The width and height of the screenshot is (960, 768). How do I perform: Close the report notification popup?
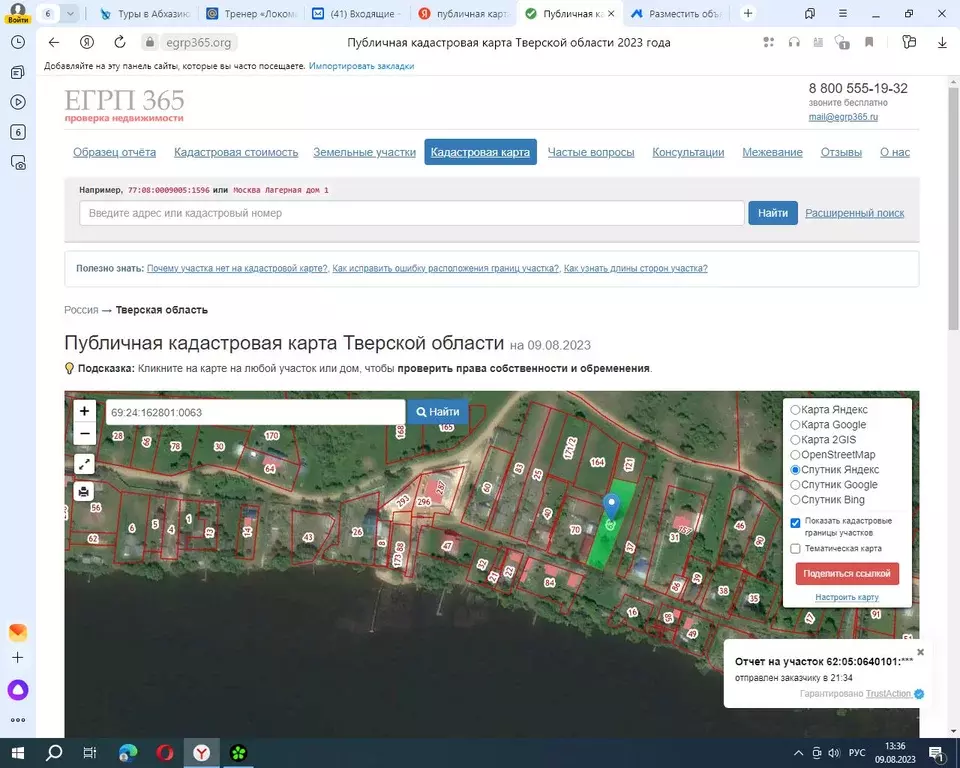[x=921, y=652]
